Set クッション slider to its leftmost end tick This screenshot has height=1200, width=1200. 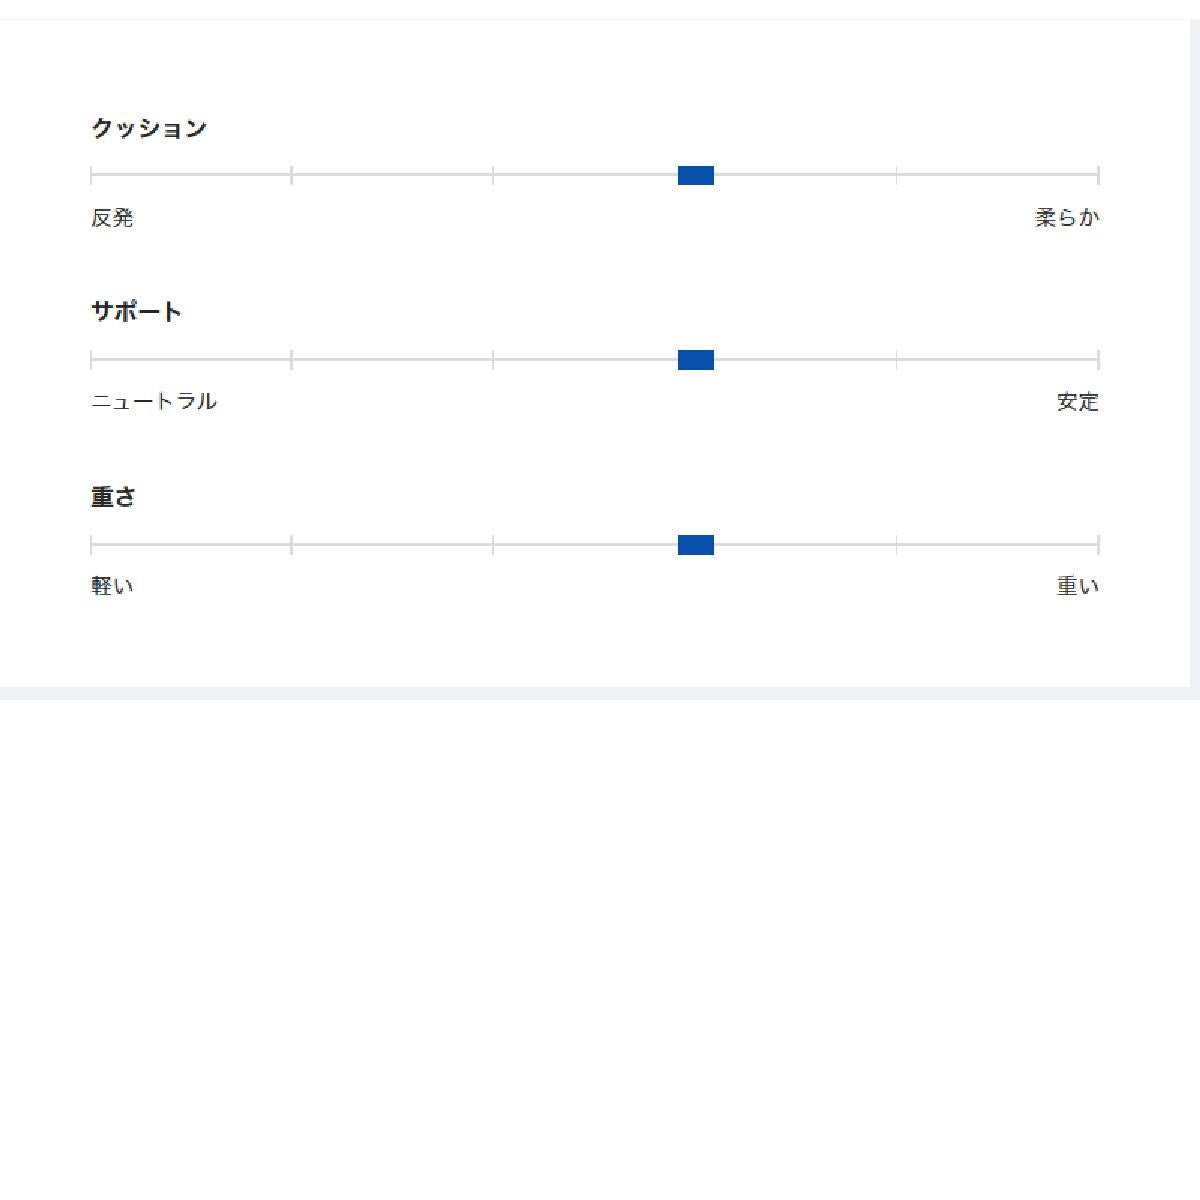[91, 176]
